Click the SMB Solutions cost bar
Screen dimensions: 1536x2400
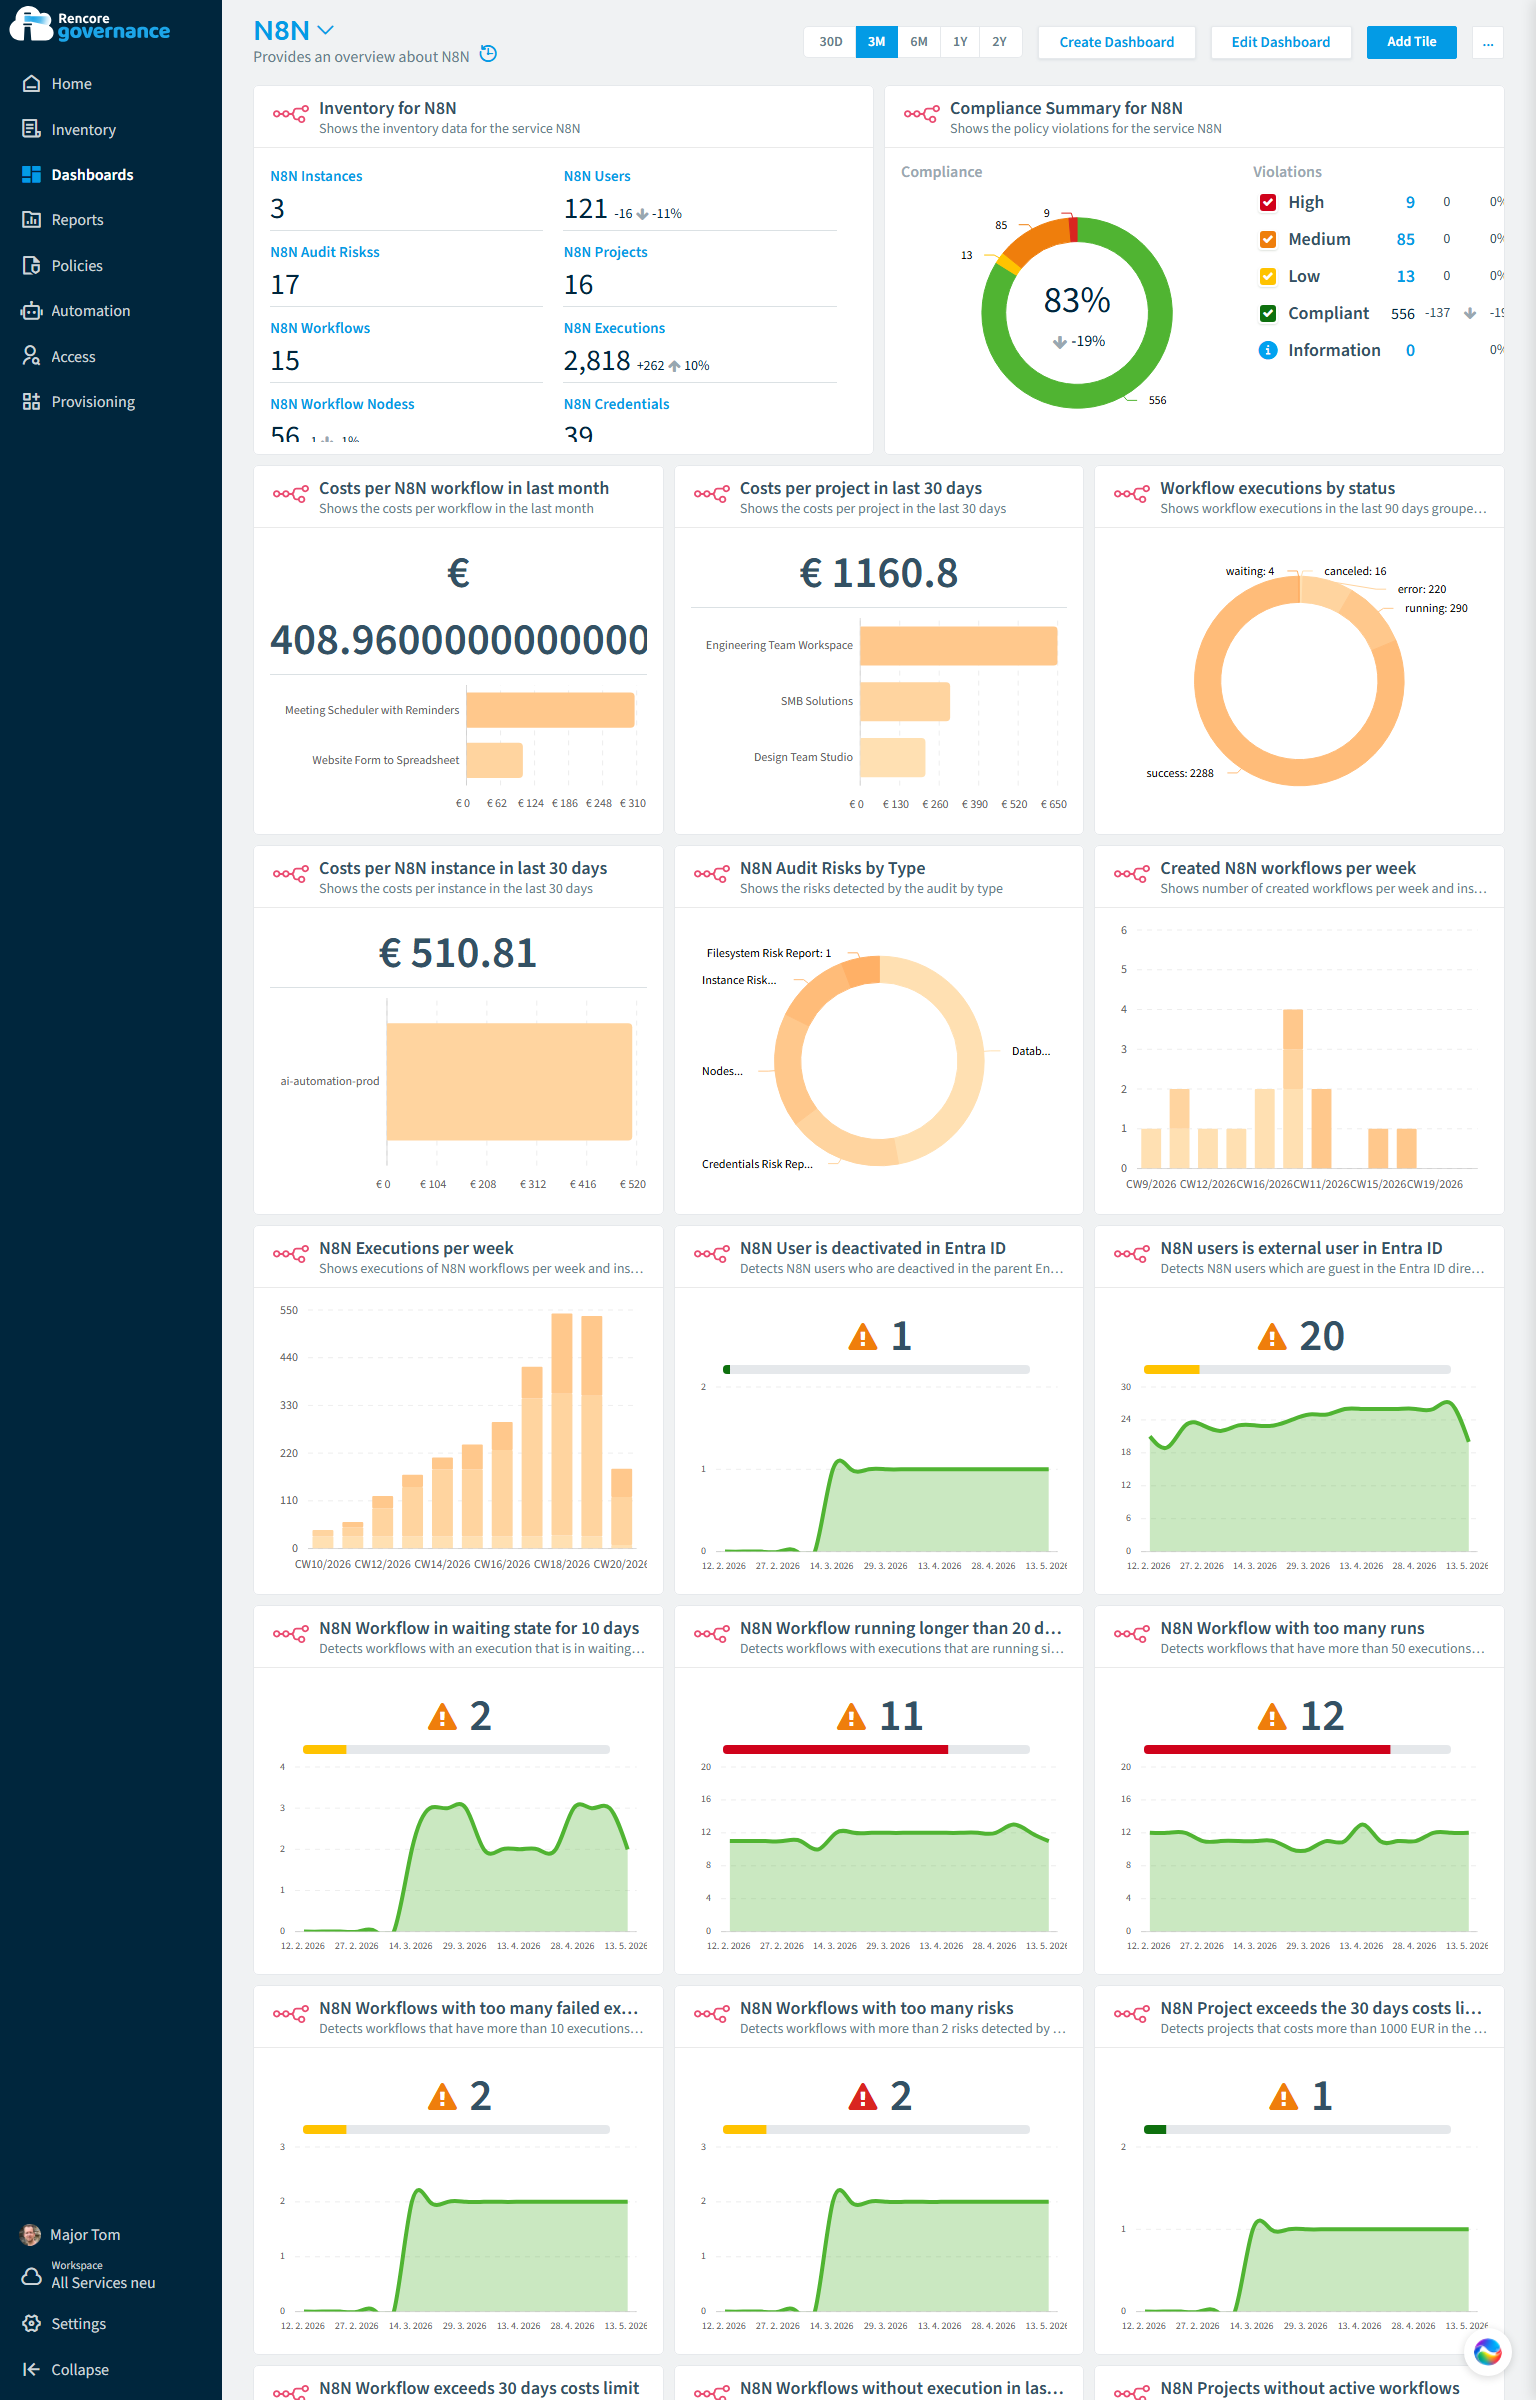tap(904, 702)
